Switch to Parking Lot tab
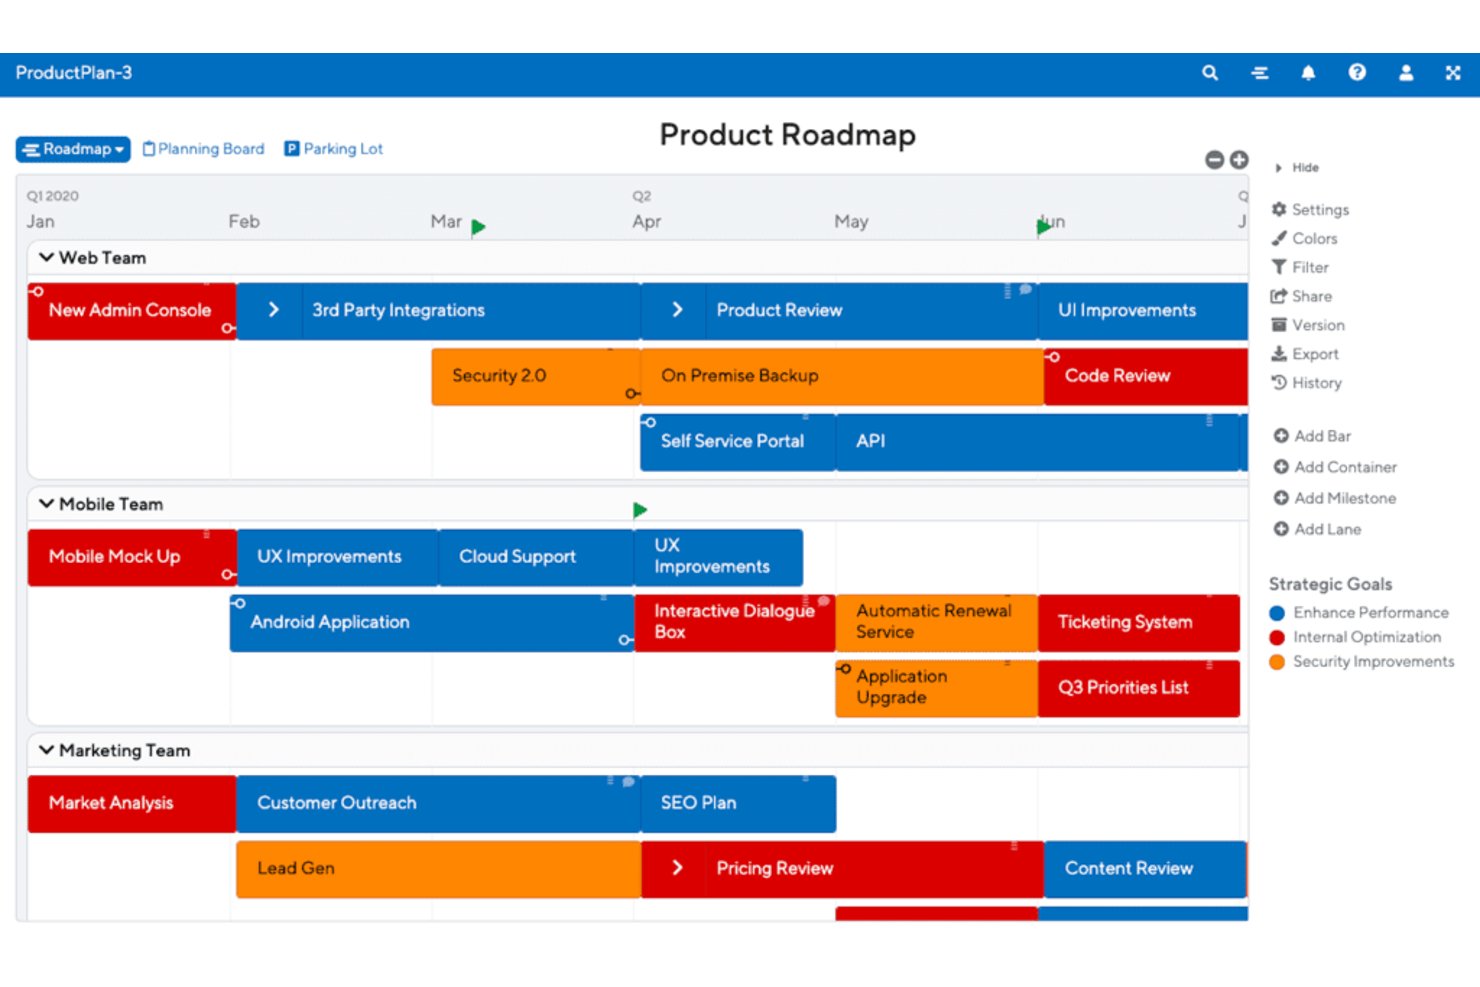This screenshot has width=1480, height=987. [x=334, y=149]
